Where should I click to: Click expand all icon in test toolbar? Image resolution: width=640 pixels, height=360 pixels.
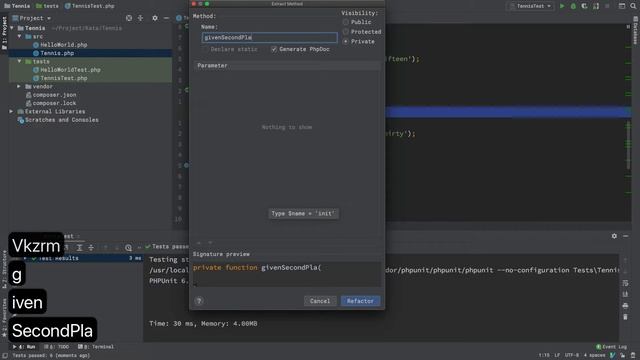(80, 247)
